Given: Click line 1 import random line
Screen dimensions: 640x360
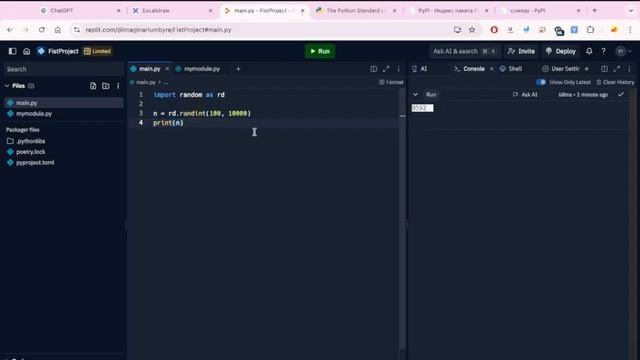Looking at the screenshot, I should pos(189,94).
